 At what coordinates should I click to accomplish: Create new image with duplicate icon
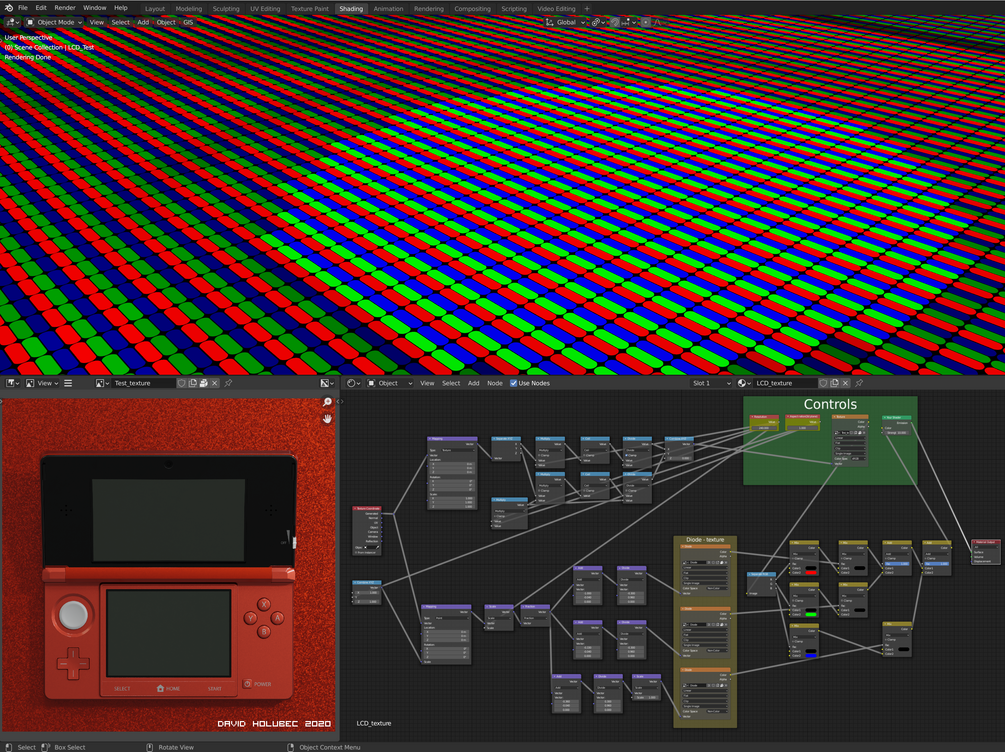click(192, 383)
